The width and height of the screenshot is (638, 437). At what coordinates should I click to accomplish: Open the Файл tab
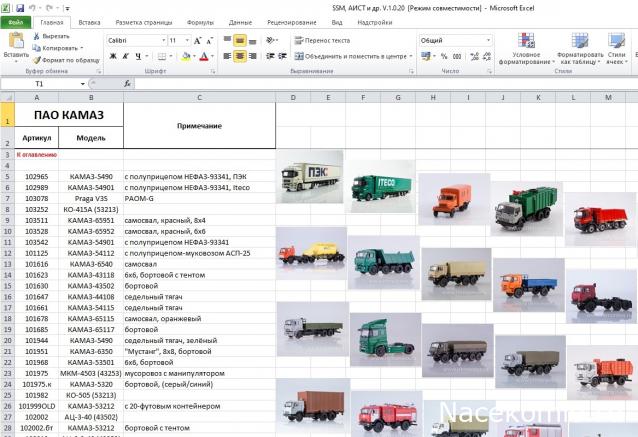[16, 22]
